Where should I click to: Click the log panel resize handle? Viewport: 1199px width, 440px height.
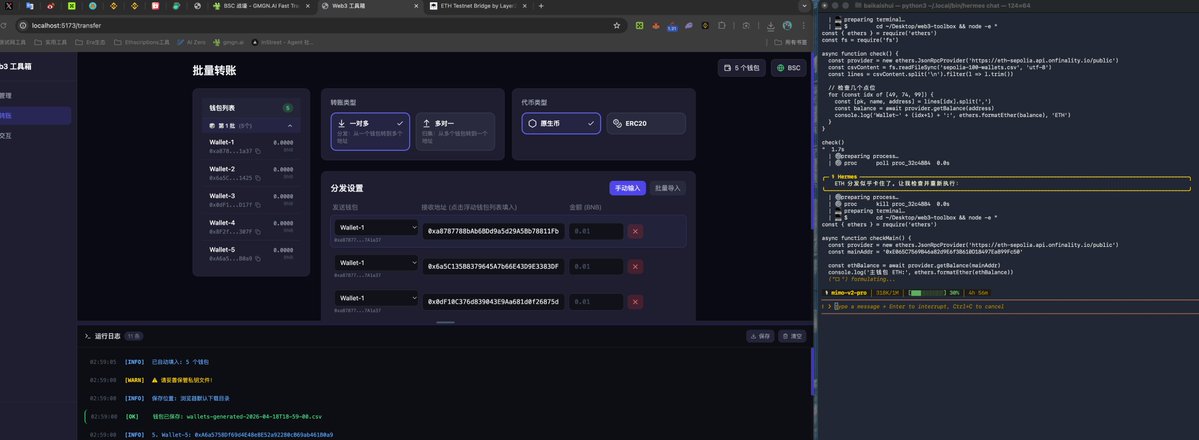[445, 322]
